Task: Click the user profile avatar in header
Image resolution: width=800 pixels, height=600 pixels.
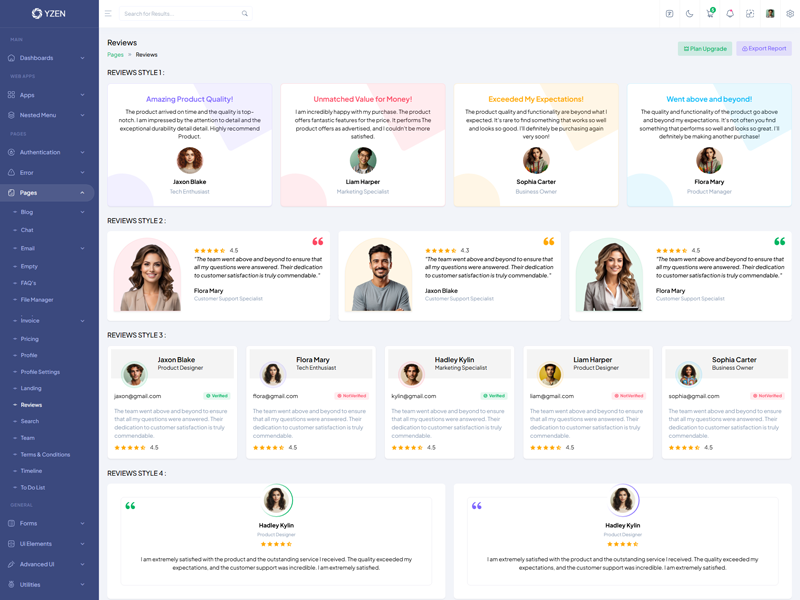Action: pyautogui.click(x=770, y=14)
